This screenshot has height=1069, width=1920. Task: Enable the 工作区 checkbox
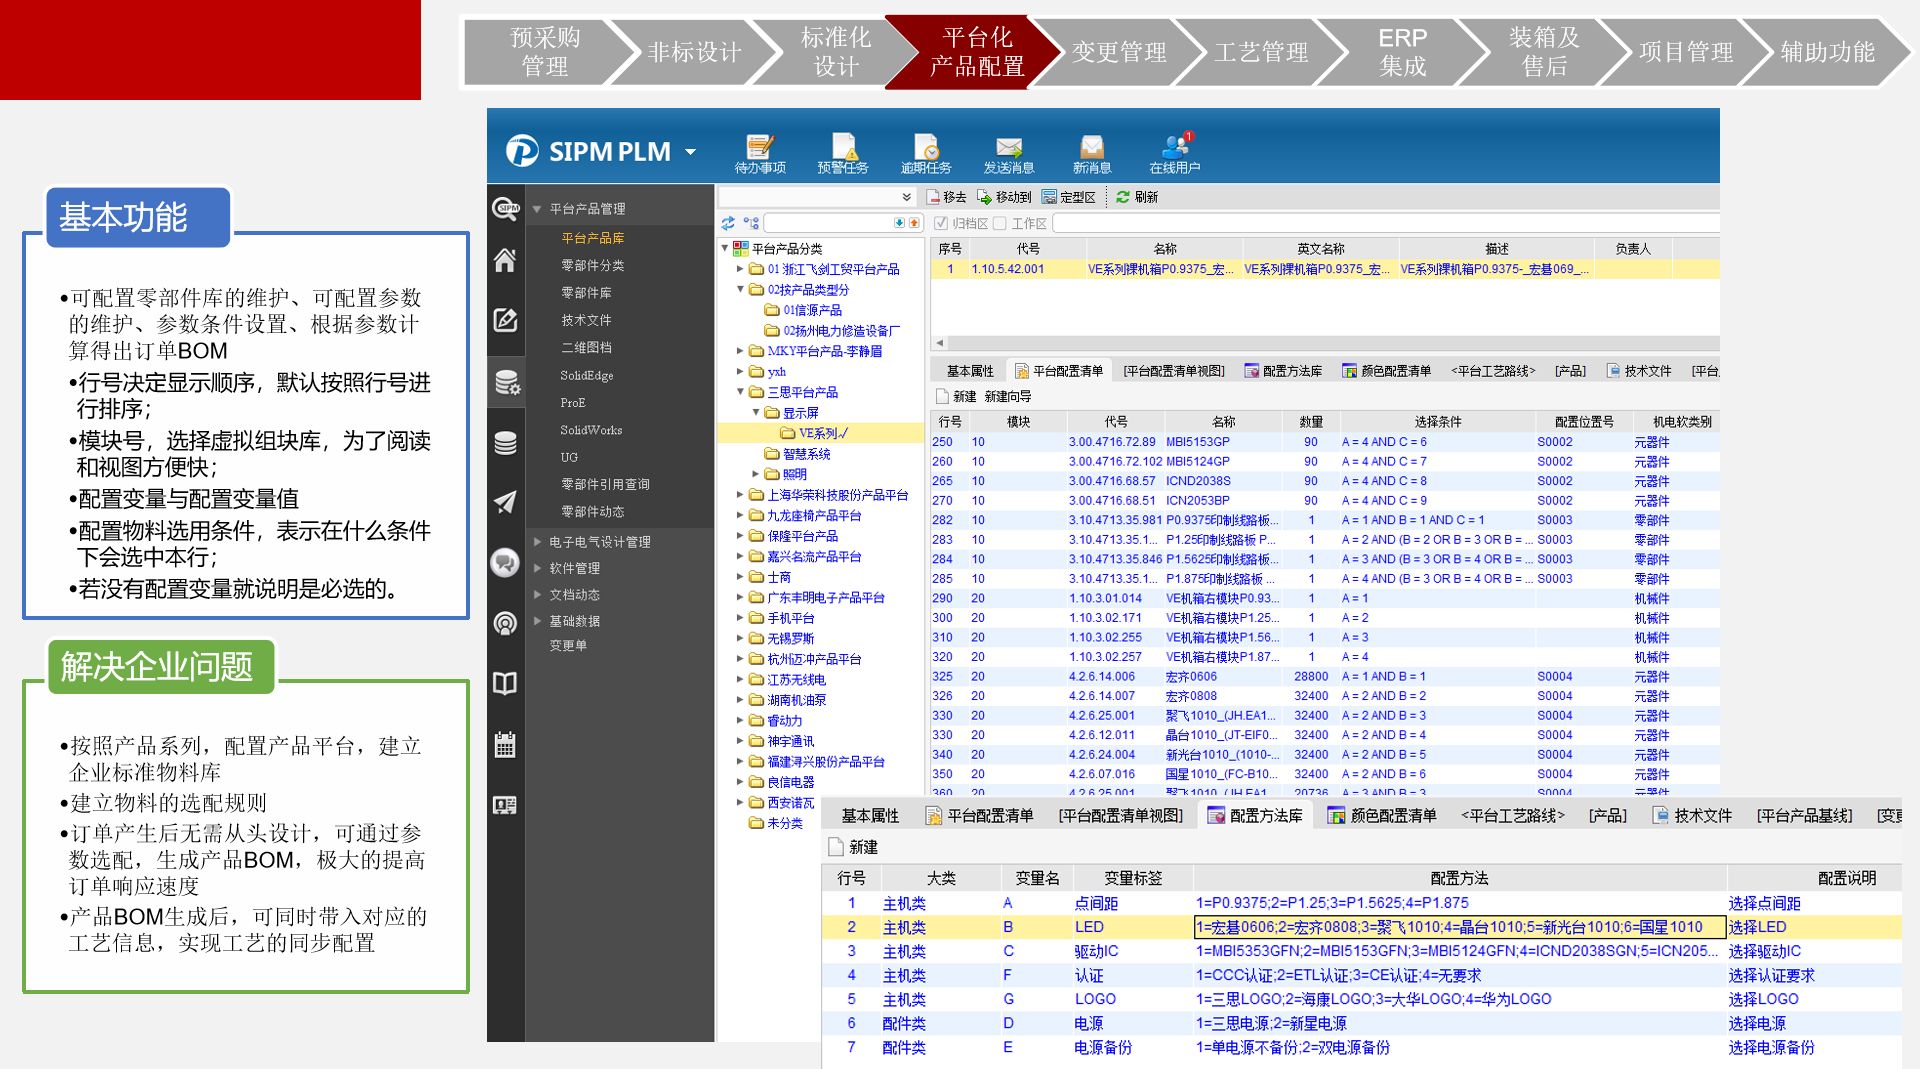999,223
